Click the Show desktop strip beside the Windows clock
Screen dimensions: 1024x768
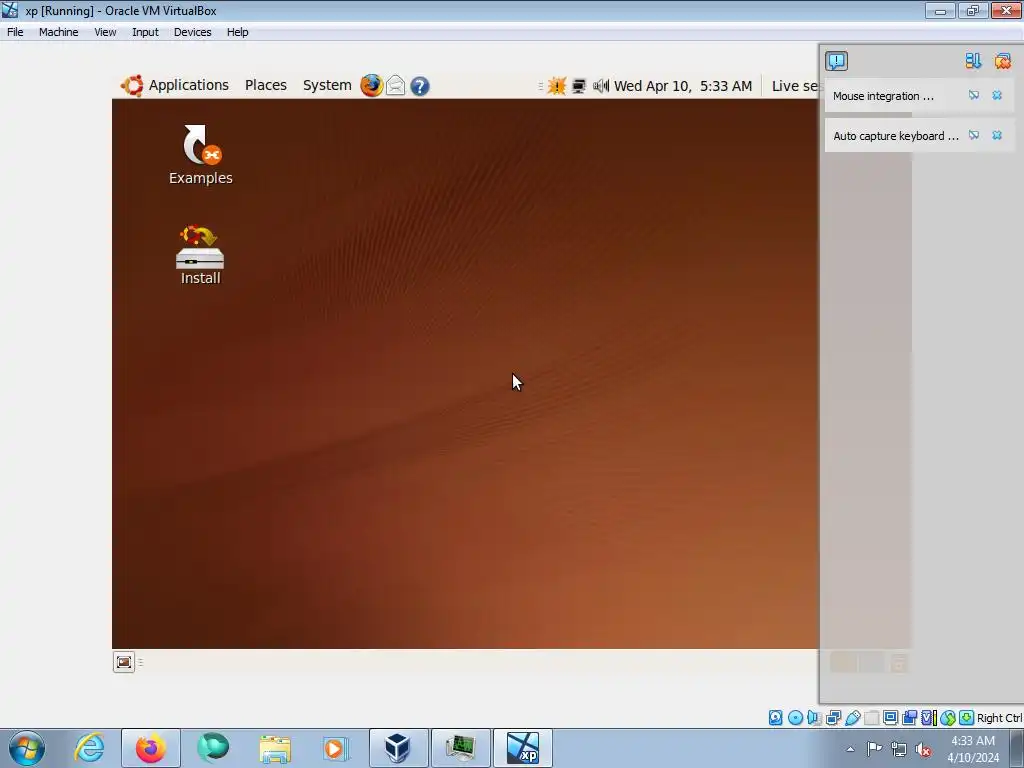coord(1017,749)
